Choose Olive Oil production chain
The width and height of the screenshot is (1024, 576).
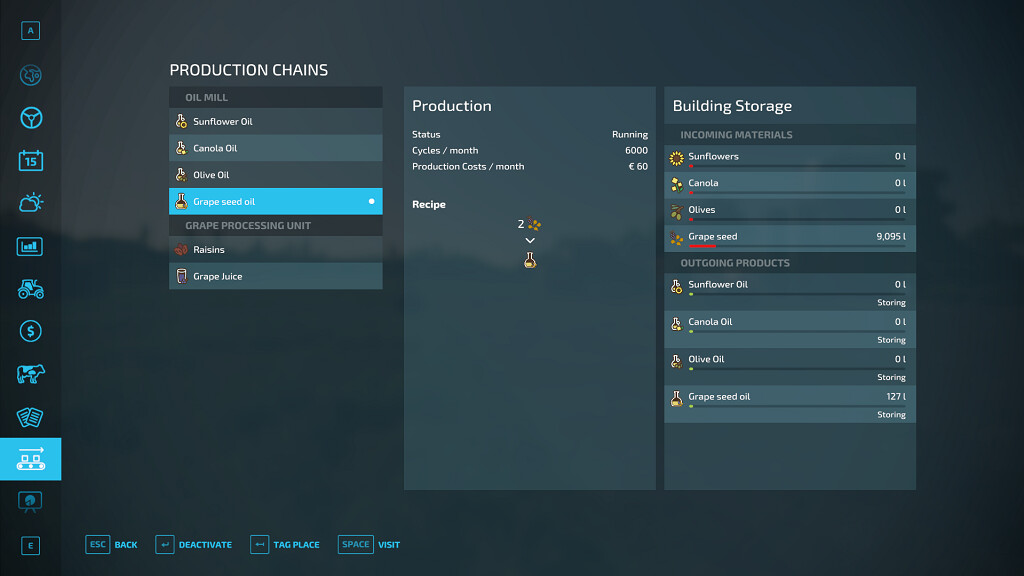[275, 175]
